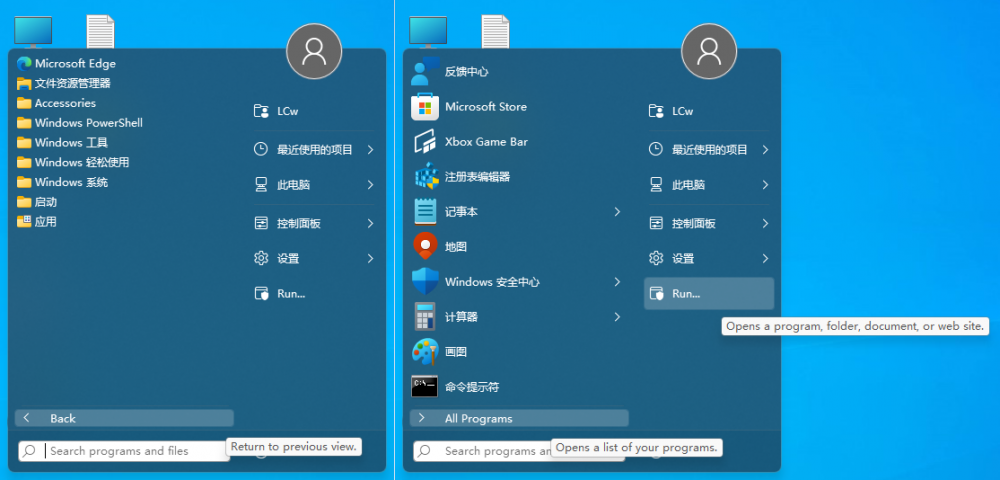Launch Microsoft Store
Image resolution: width=1000 pixels, height=480 pixels.
pyautogui.click(x=519, y=106)
